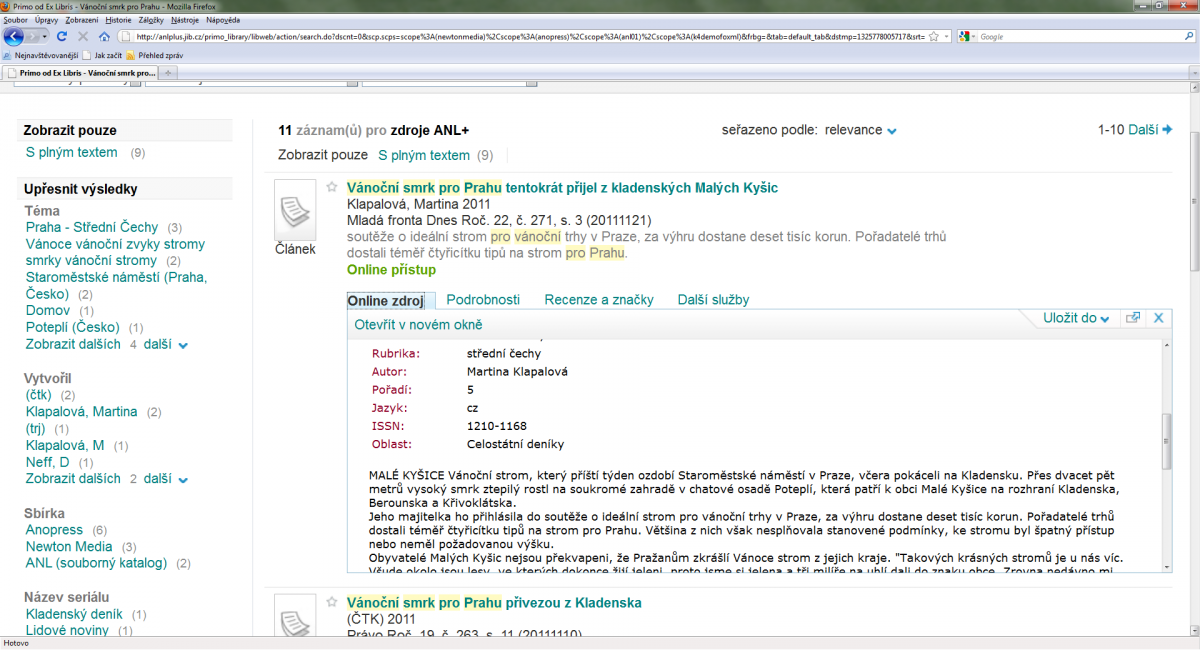Switch to the Podrobnosti tab
This screenshot has width=1200, height=650.
point(483,300)
